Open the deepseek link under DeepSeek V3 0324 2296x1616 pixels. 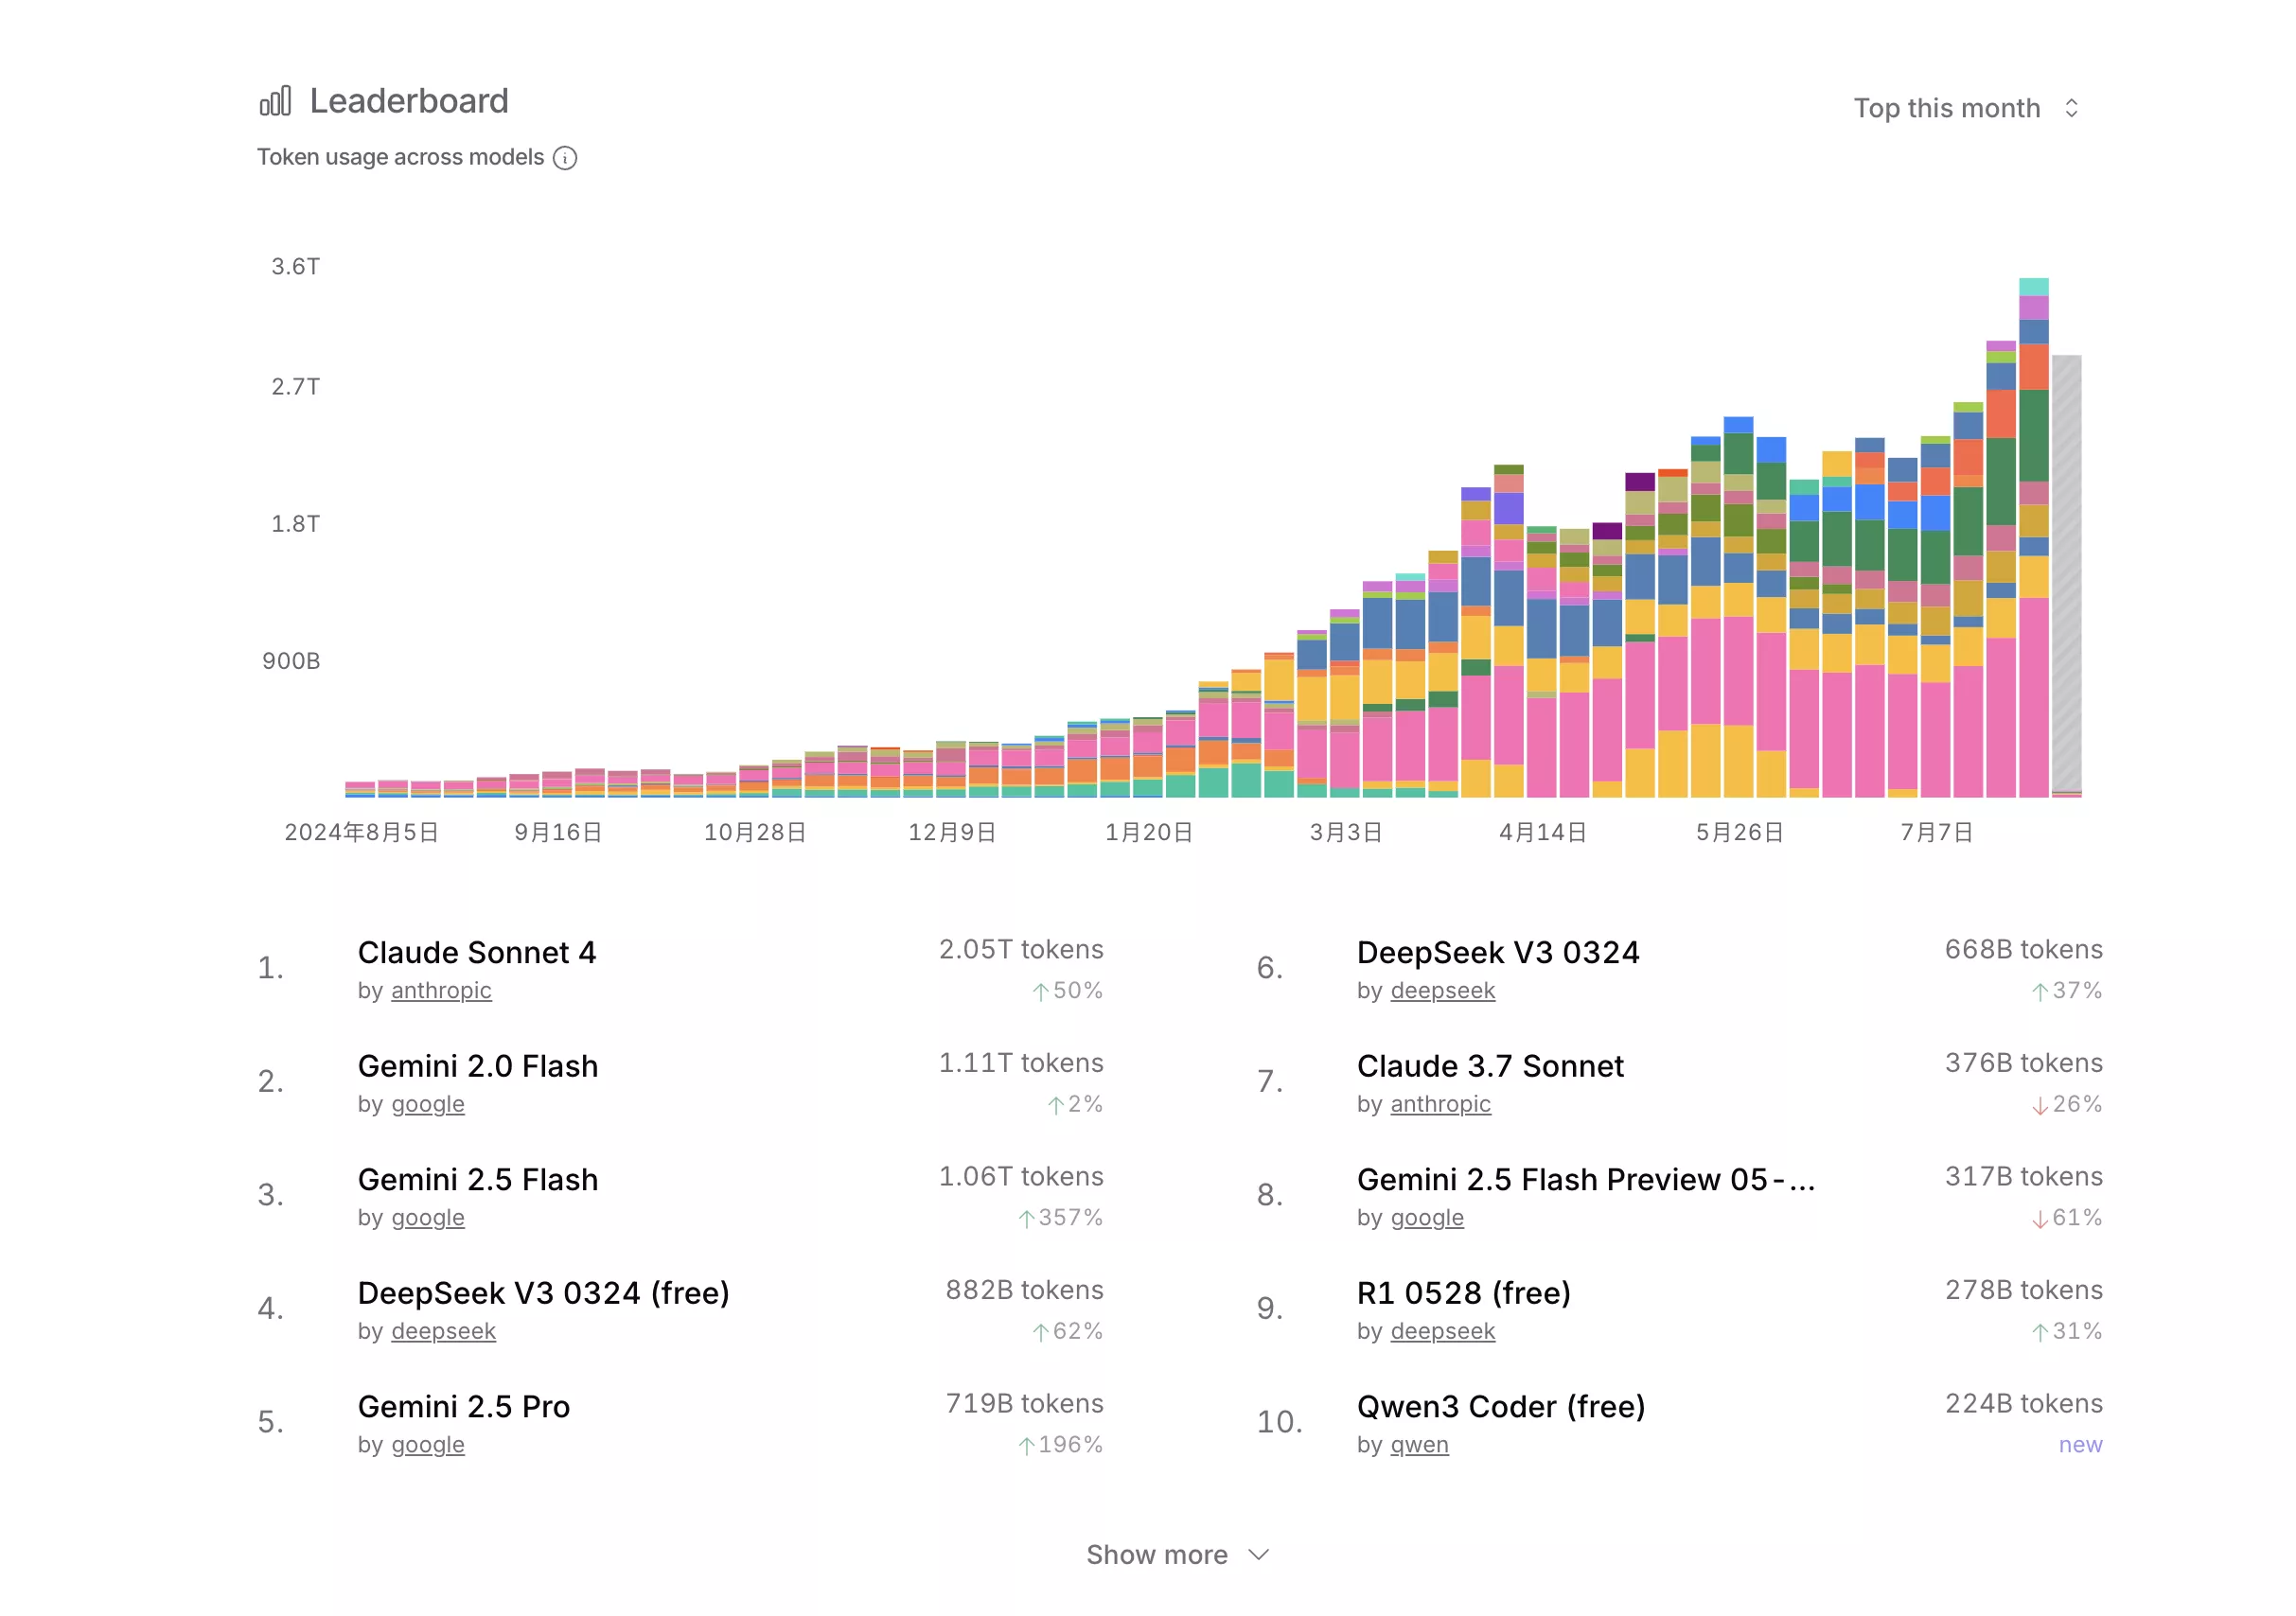tap(1443, 991)
